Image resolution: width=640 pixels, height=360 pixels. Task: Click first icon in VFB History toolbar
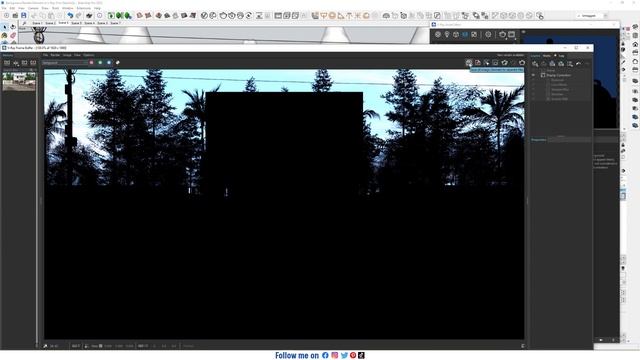coord(7,62)
